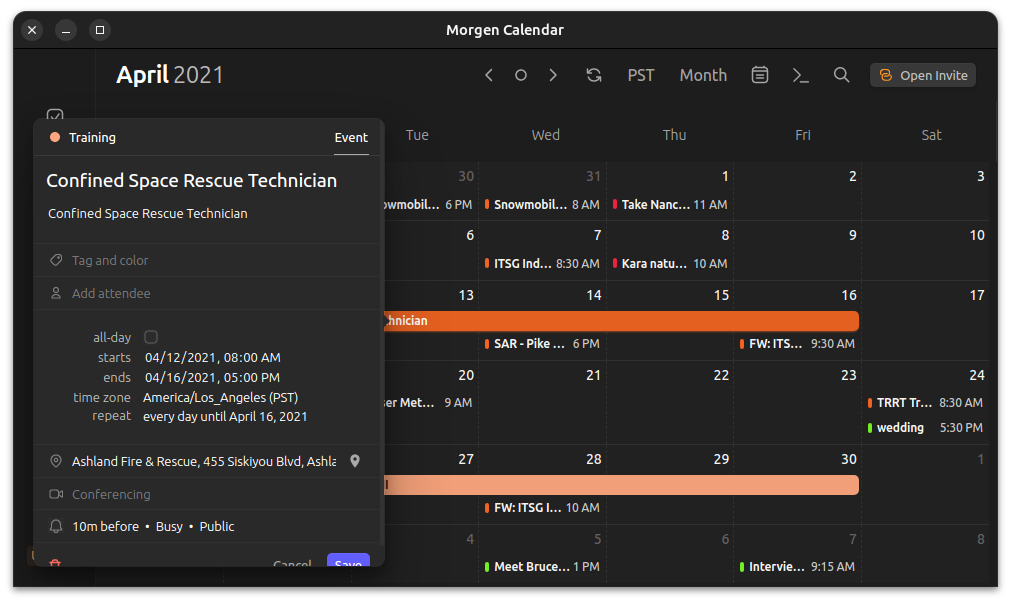Click the Open Invite button

tap(923, 75)
